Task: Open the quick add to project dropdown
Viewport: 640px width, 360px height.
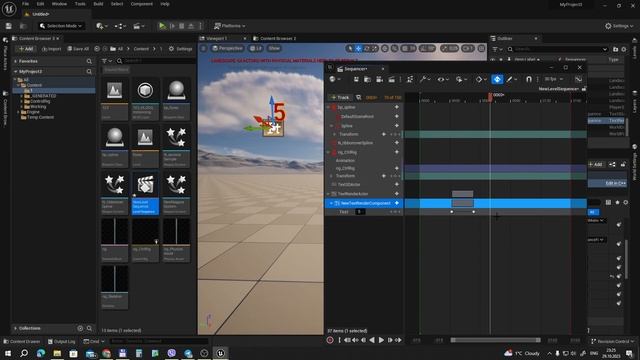Action: click(x=102, y=26)
